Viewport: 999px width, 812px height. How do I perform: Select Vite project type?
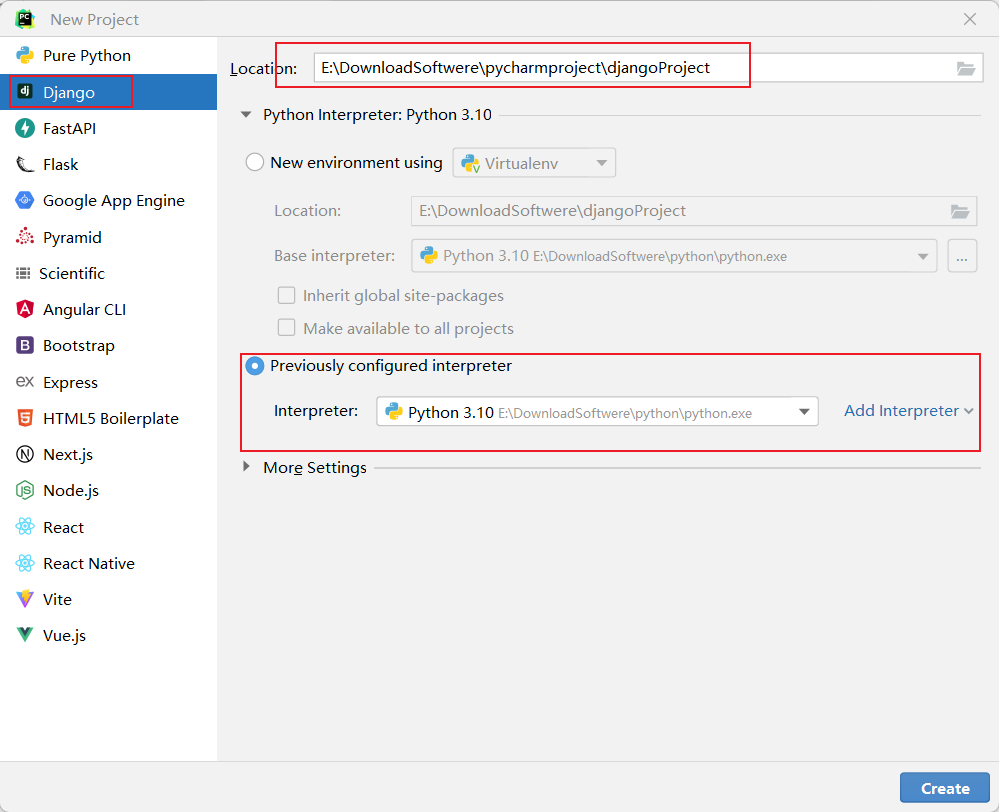pos(108,599)
